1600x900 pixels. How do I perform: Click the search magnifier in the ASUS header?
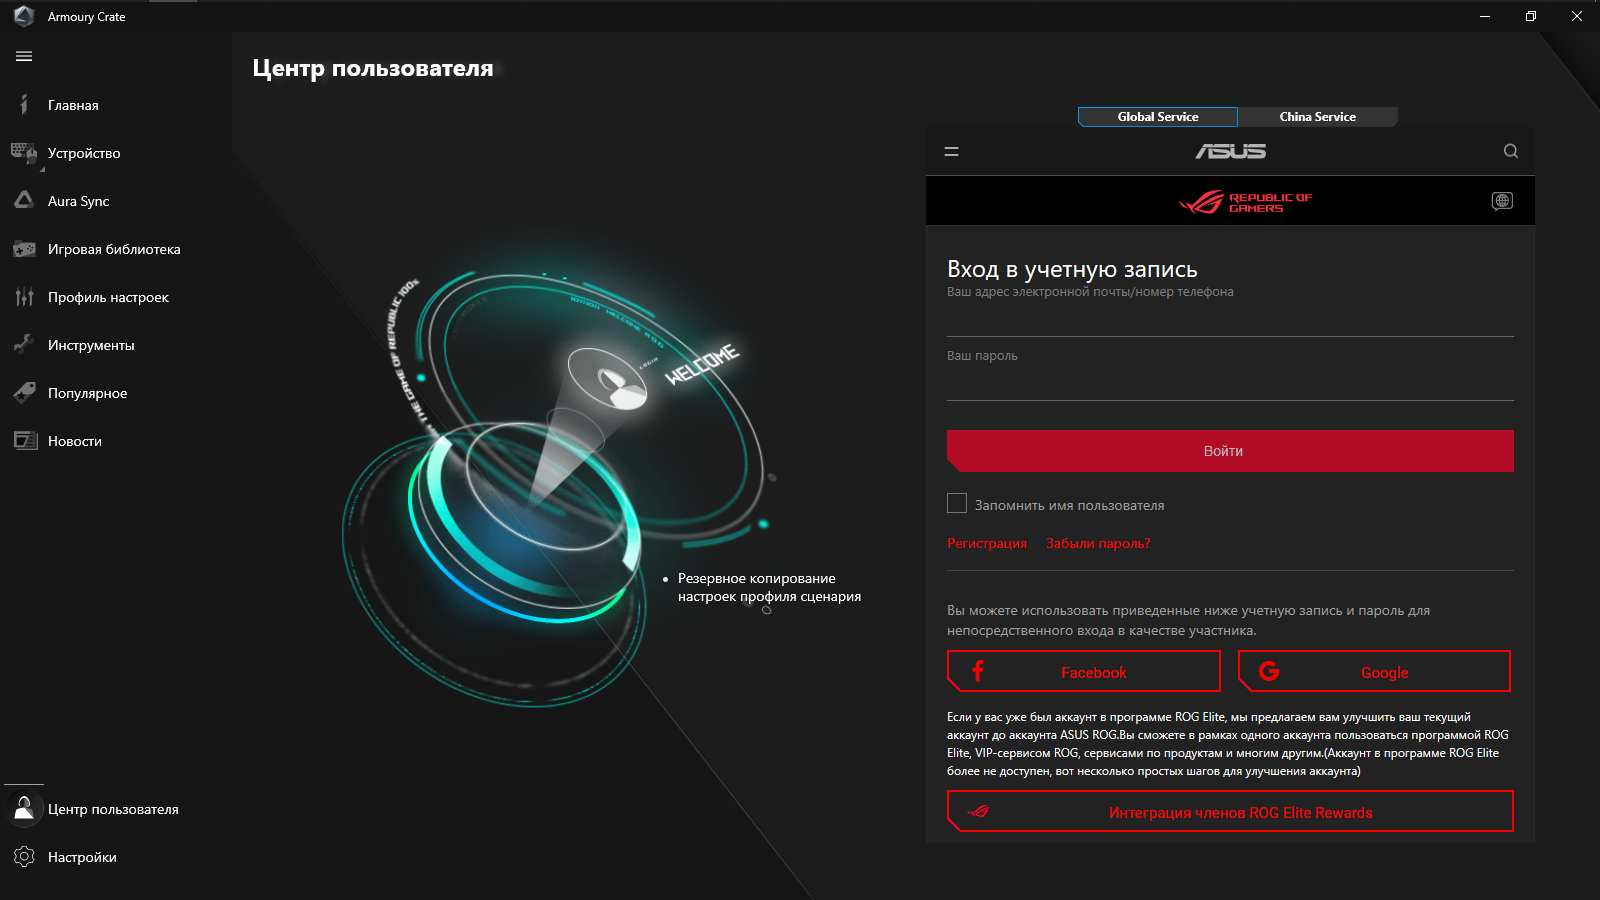[1510, 151]
